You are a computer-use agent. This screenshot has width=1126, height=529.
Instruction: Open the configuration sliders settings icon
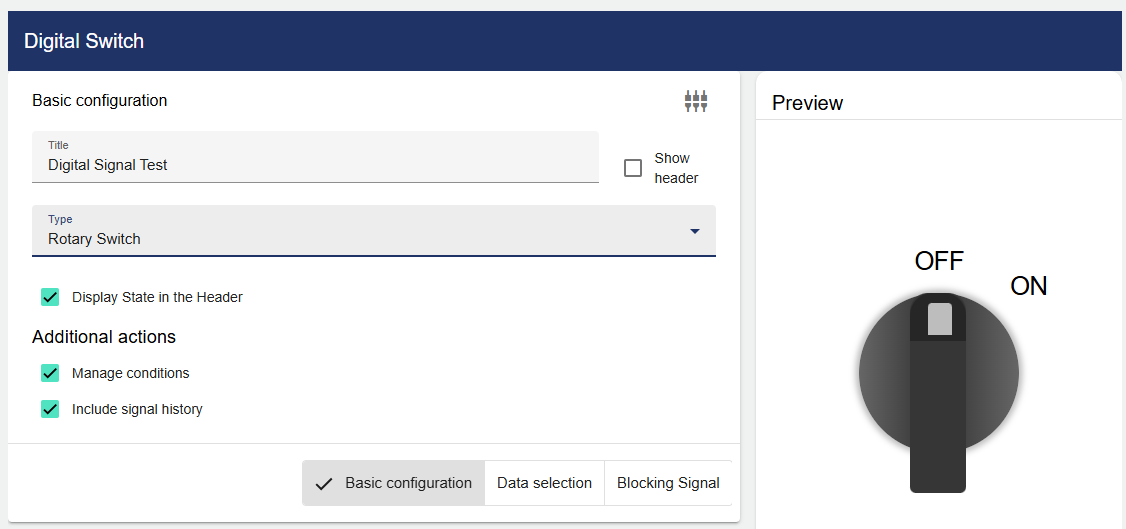(696, 100)
